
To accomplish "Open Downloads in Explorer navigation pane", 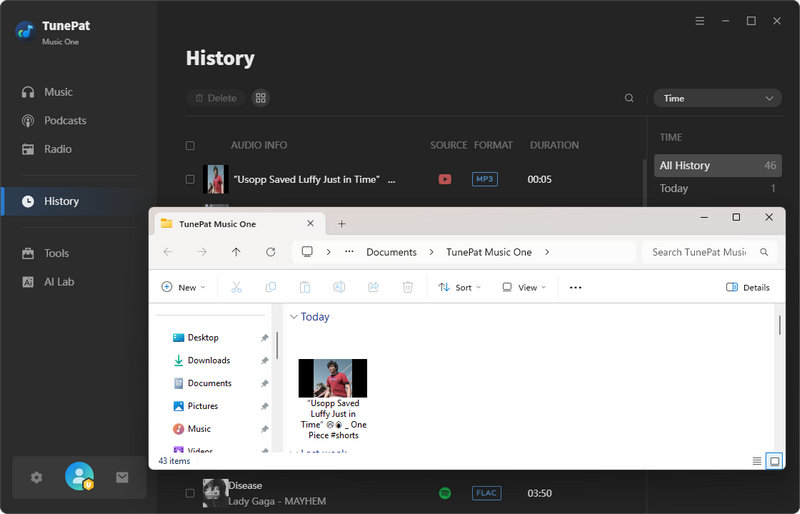I will [x=209, y=360].
